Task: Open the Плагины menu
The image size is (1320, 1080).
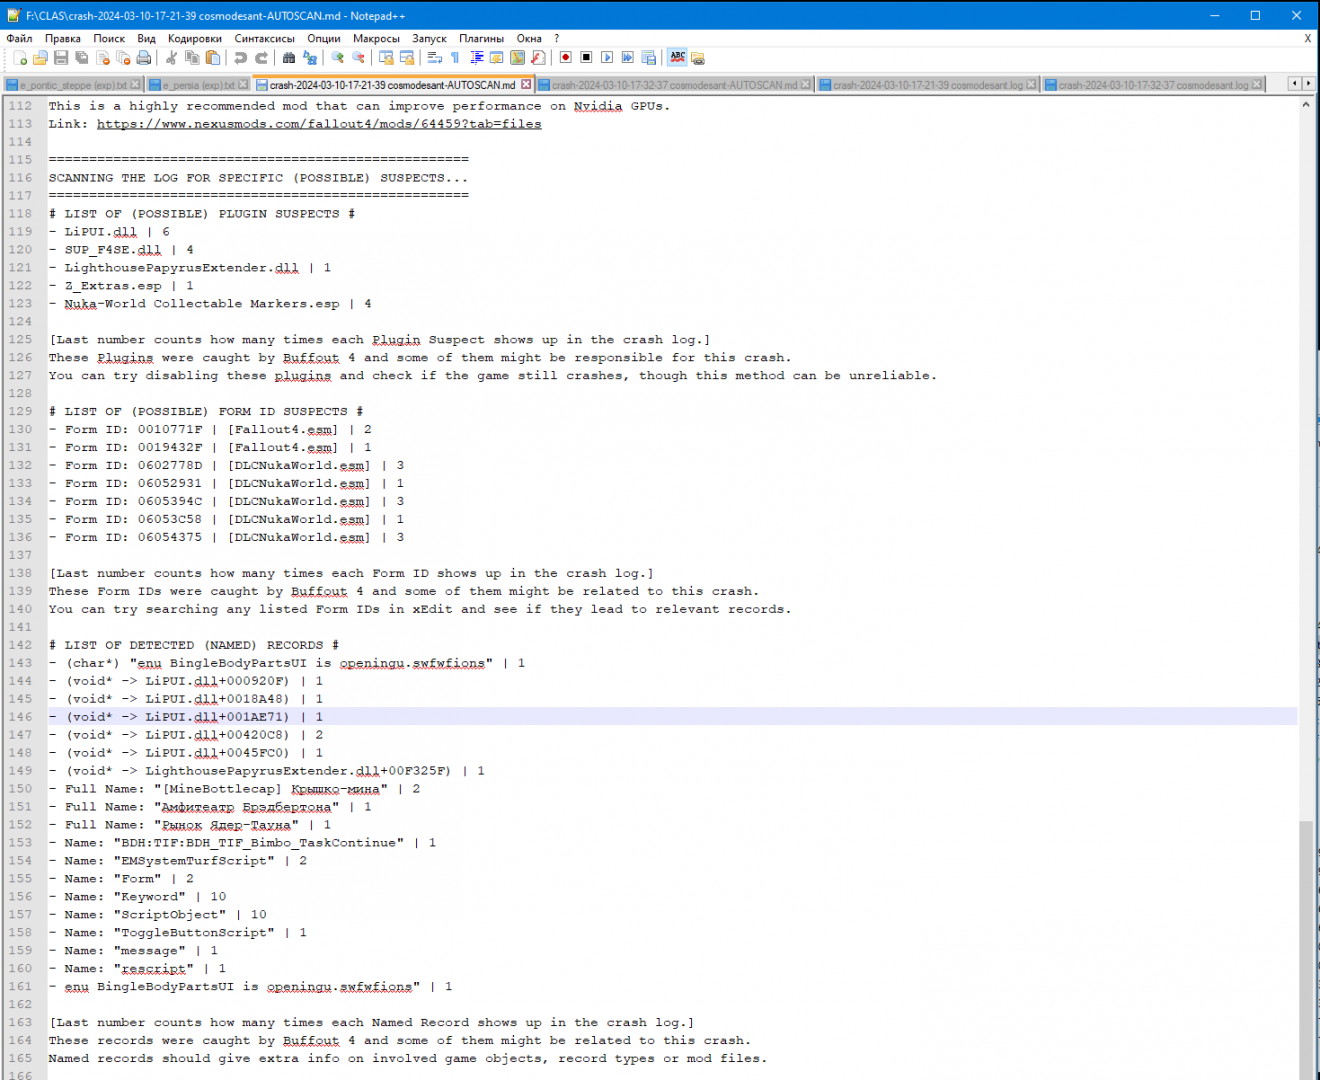Action: (481, 38)
